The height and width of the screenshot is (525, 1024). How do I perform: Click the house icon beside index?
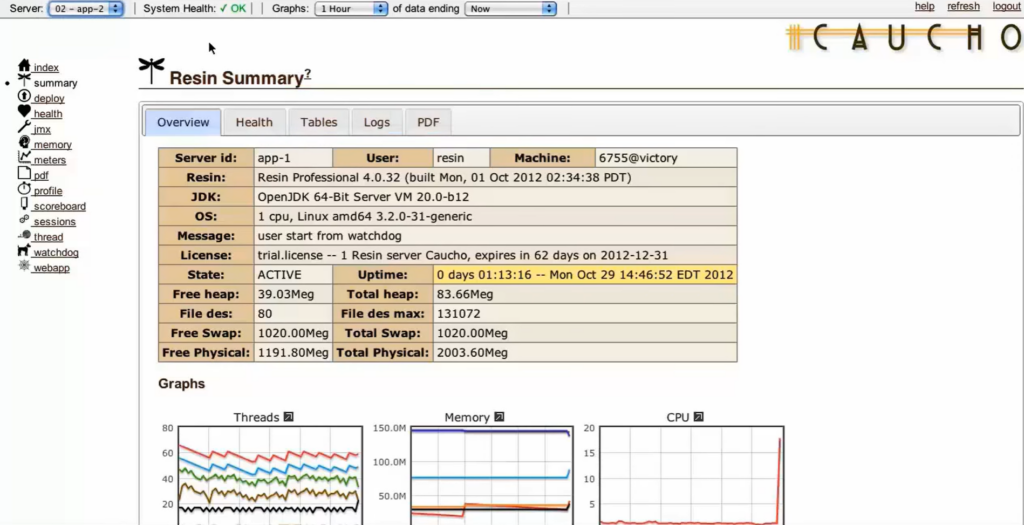click(24, 65)
